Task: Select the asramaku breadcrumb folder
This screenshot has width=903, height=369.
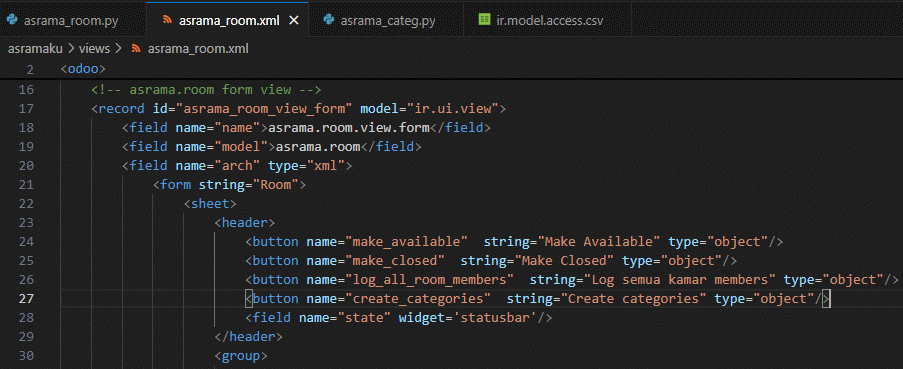Action: [35, 49]
